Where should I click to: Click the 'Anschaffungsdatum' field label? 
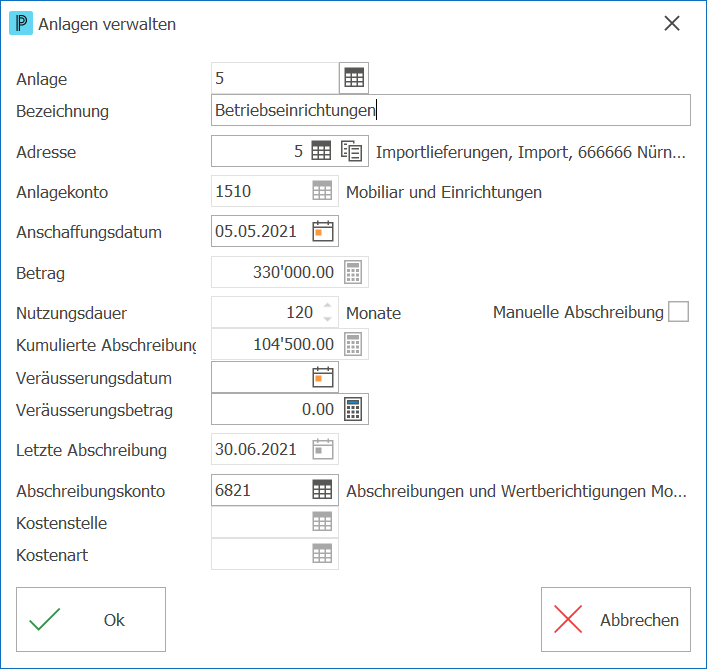coord(89,232)
